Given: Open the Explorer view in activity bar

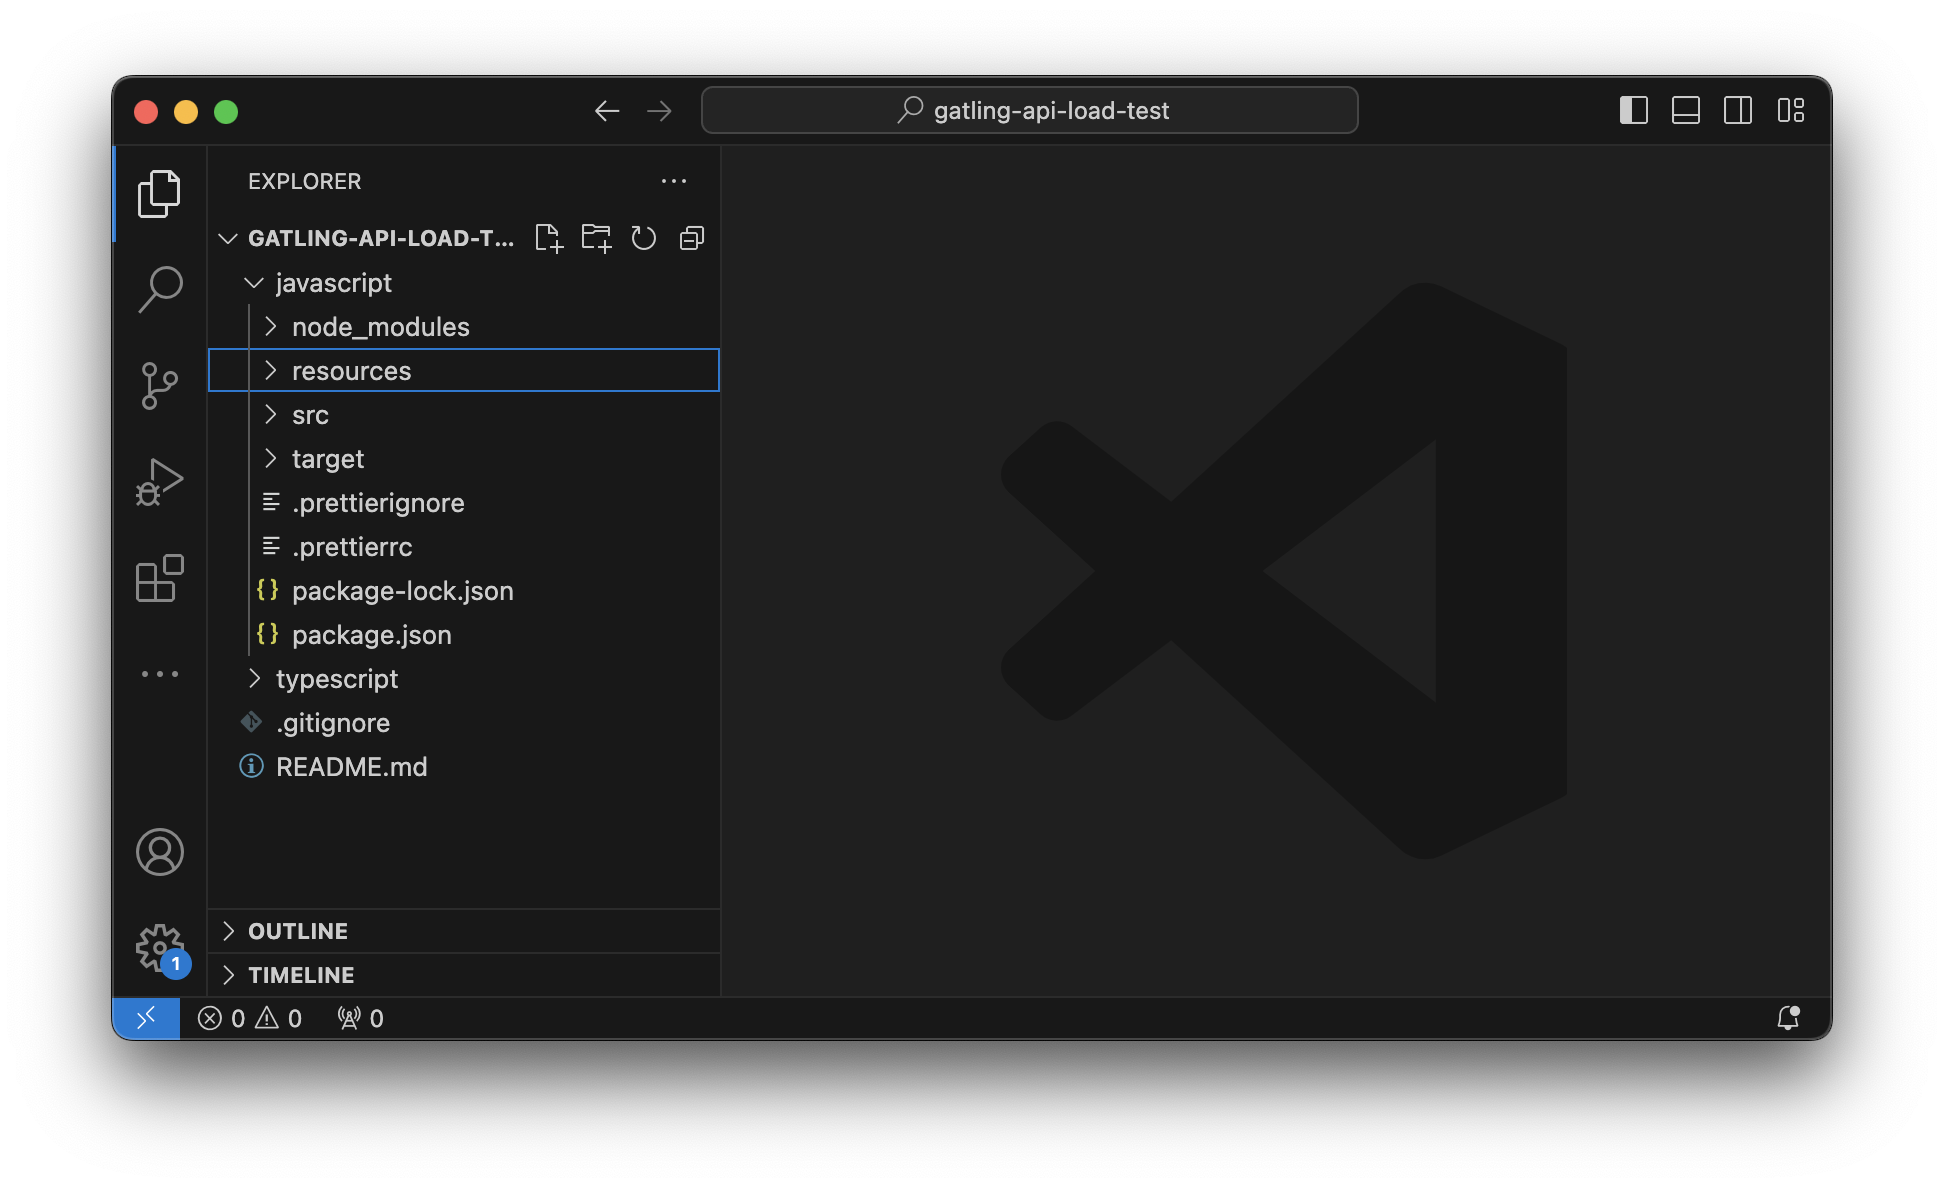Looking at the screenshot, I should (x=159, y=193).
